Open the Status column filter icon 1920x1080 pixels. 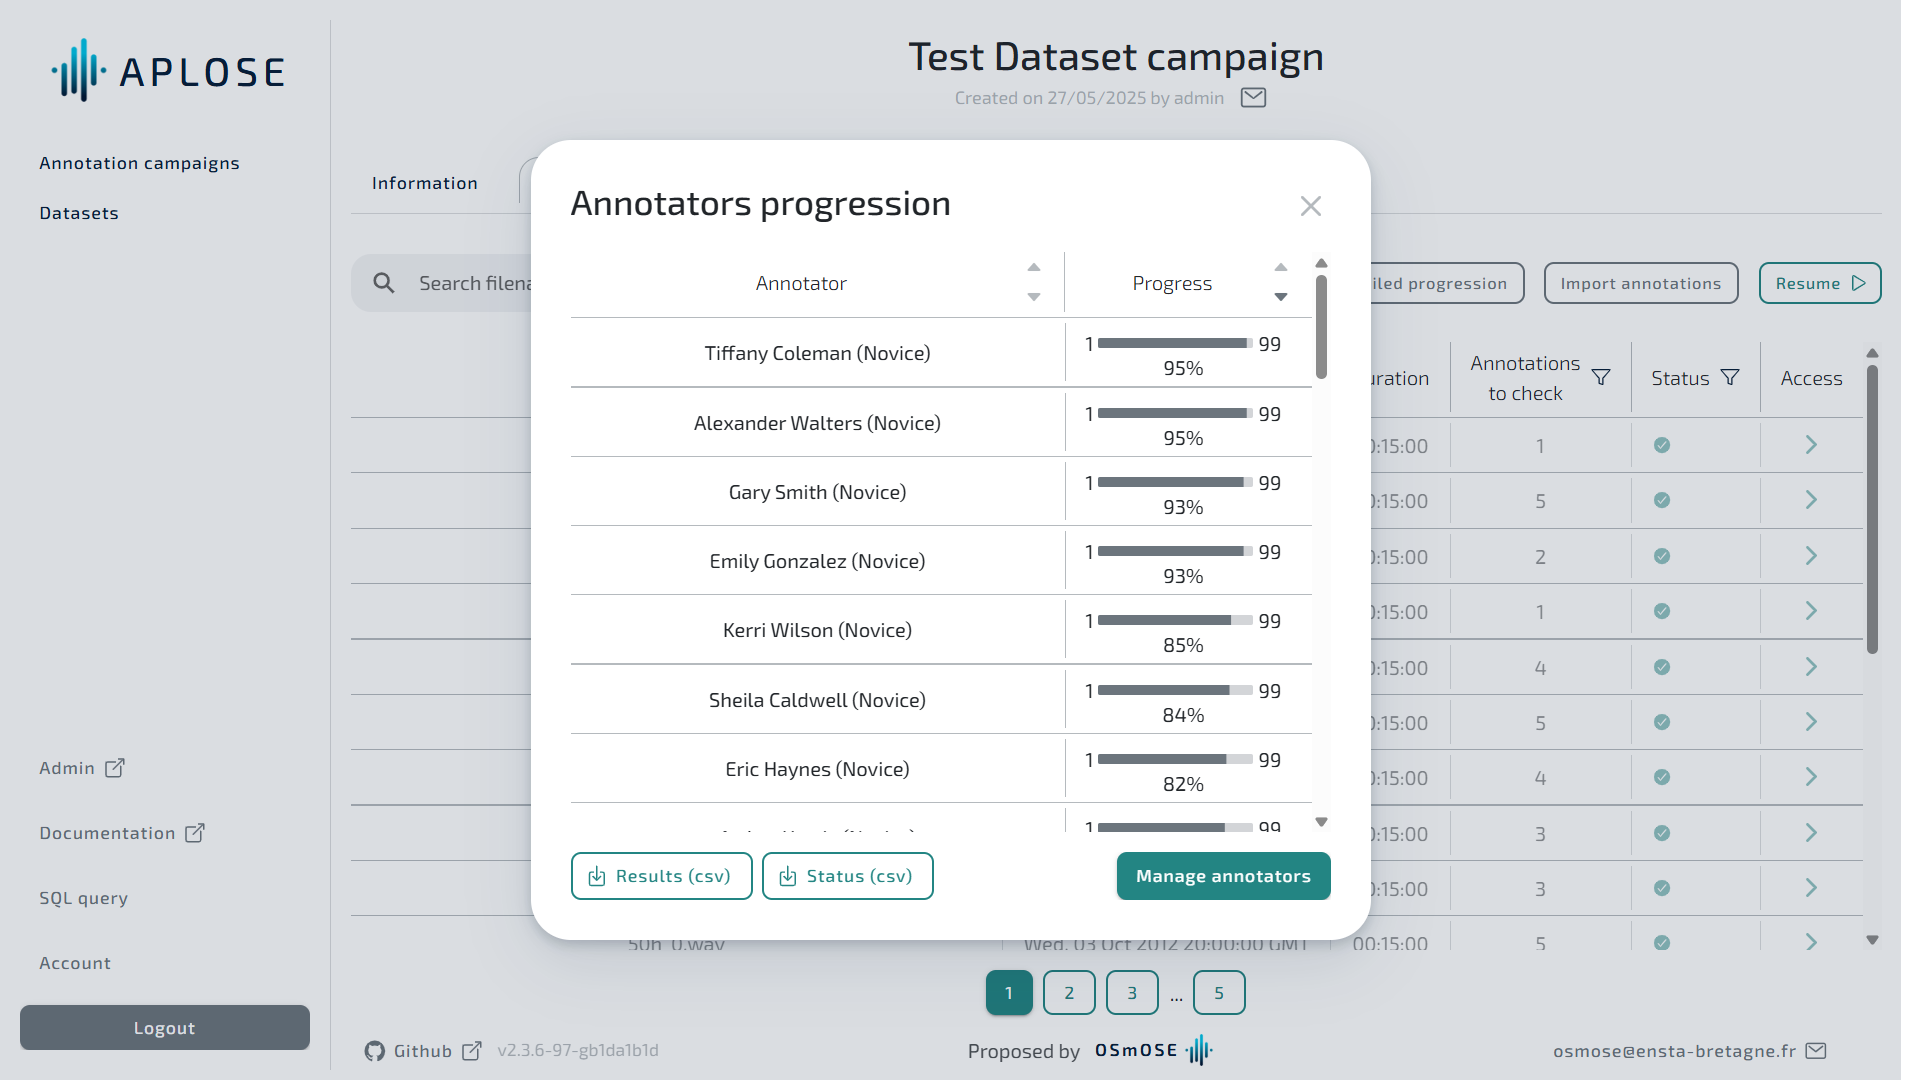coord(1730,377)
